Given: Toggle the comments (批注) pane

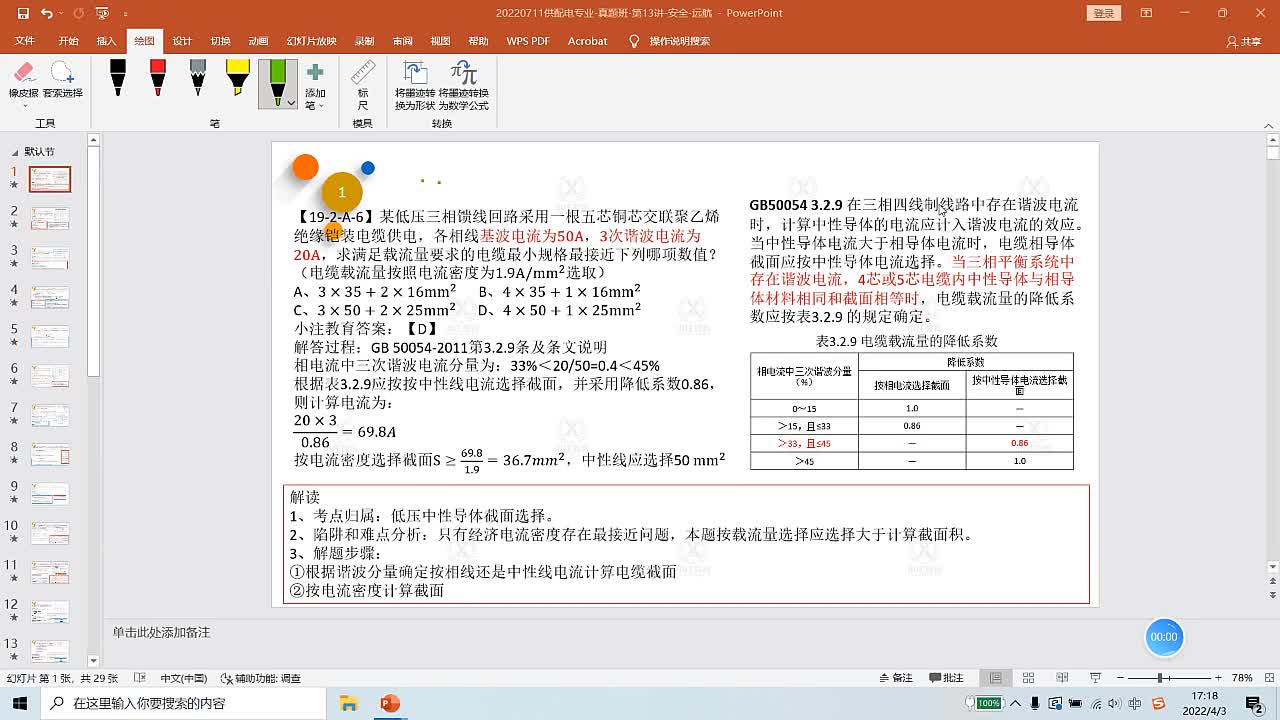Looking at the screenshot, I should (x=946, y=678).
